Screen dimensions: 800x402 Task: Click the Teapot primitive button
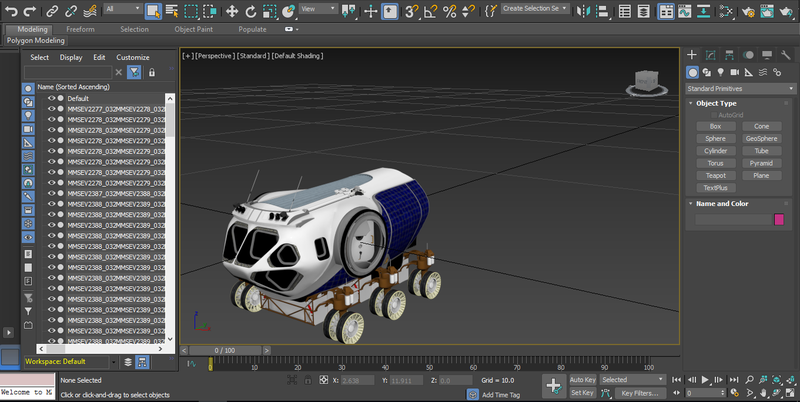coord(714,175)
